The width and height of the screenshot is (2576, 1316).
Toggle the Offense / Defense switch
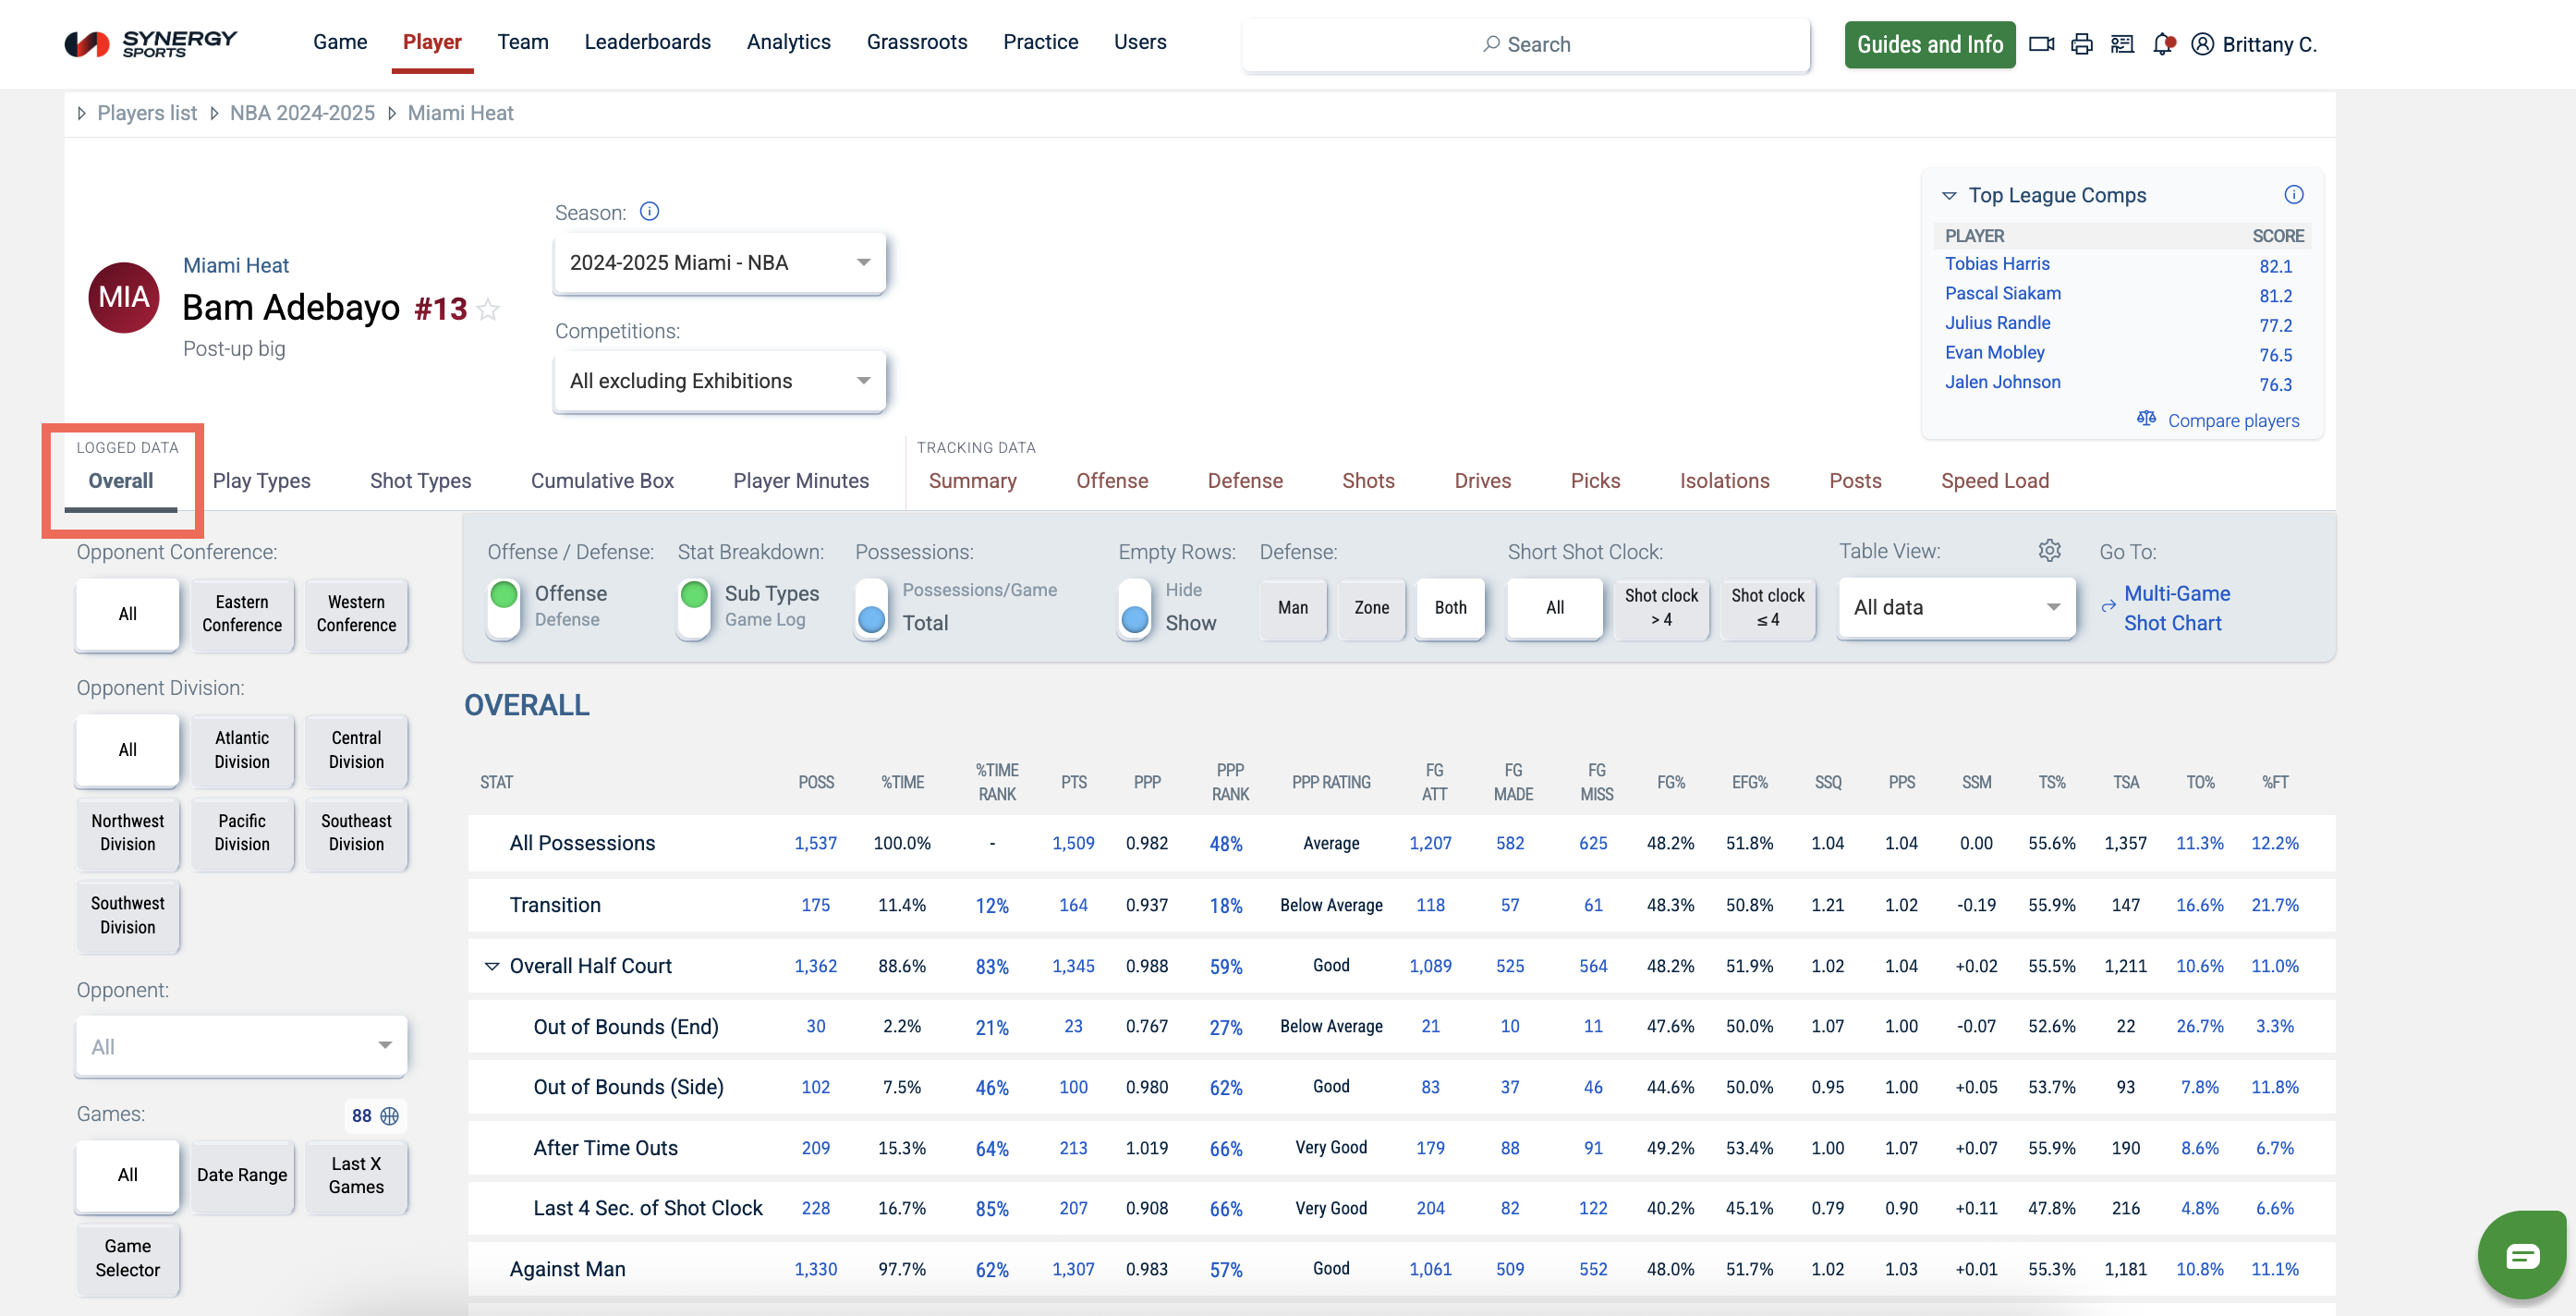pyautogui.click(x=504, y=607)
